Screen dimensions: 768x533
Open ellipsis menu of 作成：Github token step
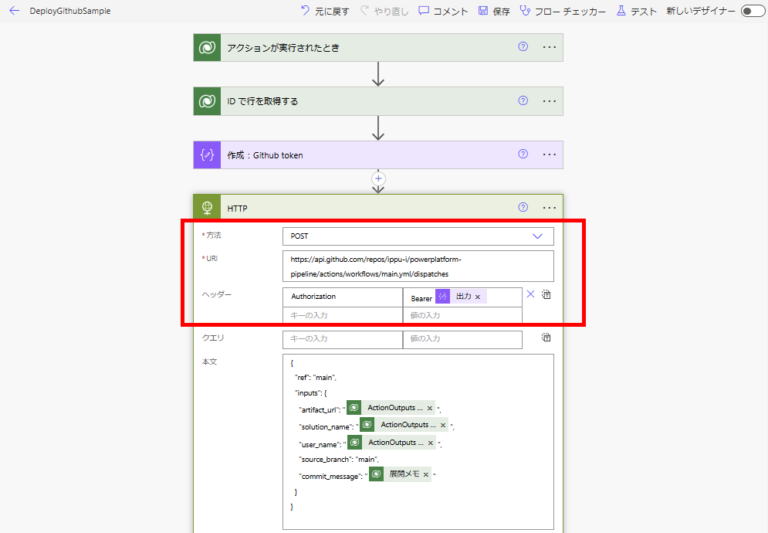548,155
